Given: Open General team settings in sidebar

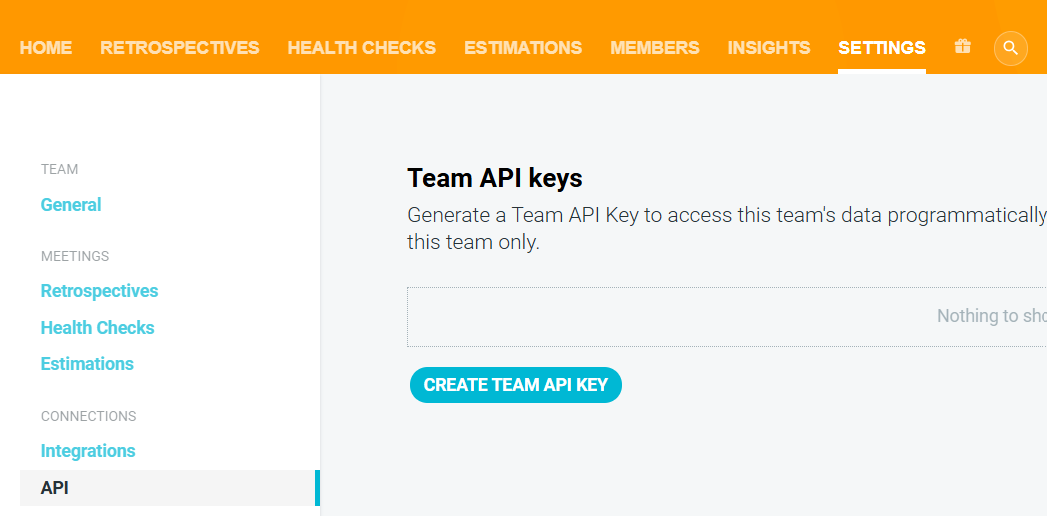Looking at the screenshot, I should coord(71,204).
